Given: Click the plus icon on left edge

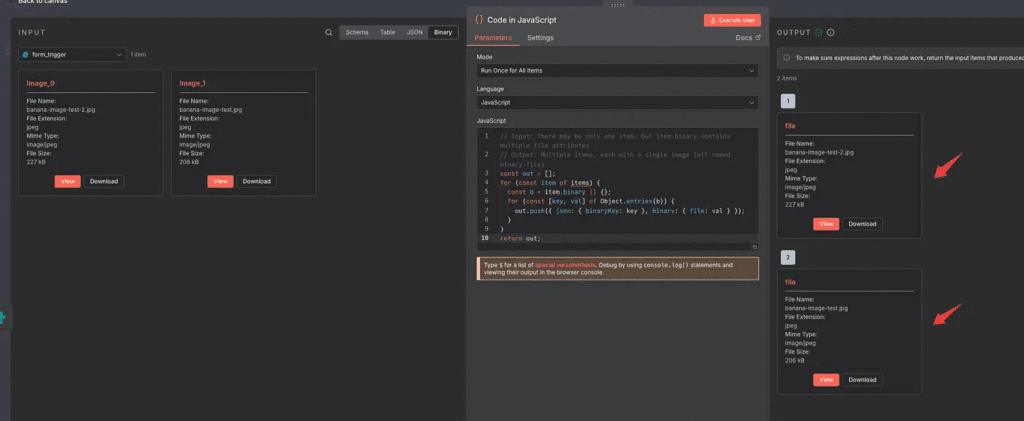Looking at the screenshot, I should (x=3, y=317).
